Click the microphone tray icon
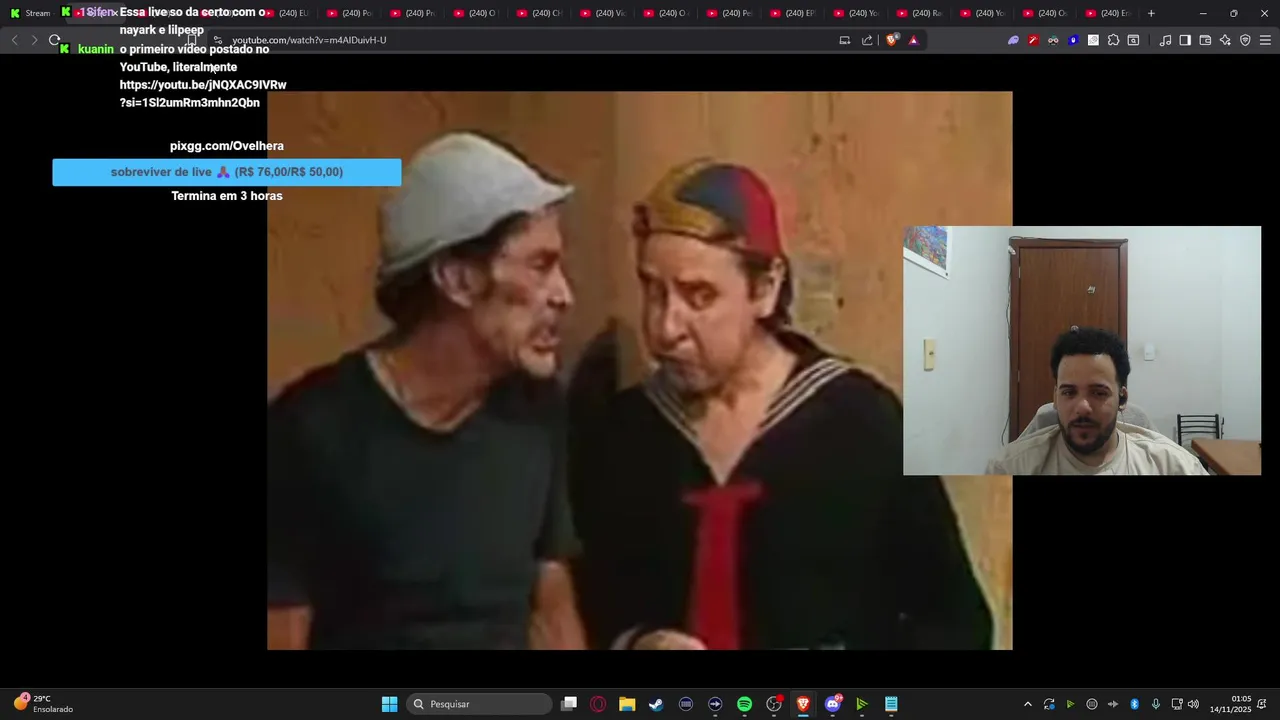Viewport: 1280px width, 720px height. coord(1156,704)
